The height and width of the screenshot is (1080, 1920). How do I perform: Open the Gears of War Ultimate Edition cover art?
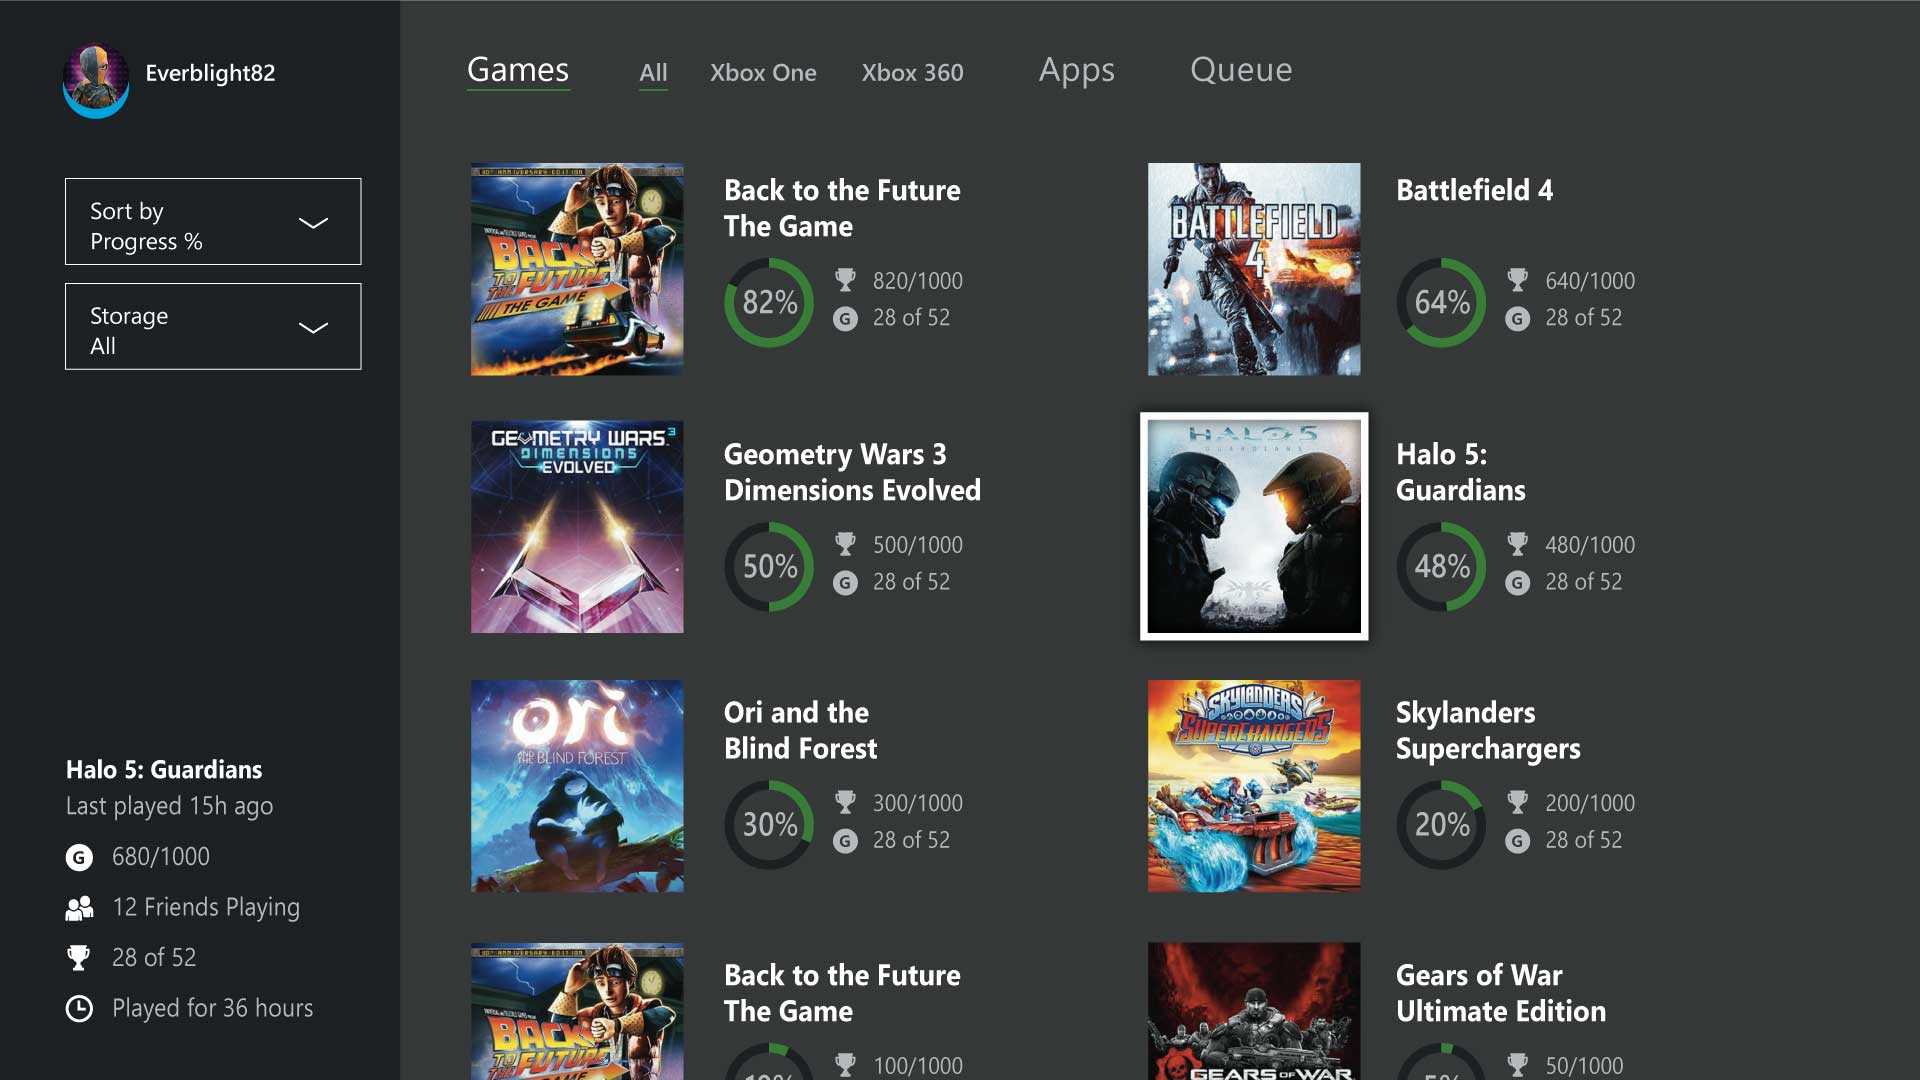1254,1011
